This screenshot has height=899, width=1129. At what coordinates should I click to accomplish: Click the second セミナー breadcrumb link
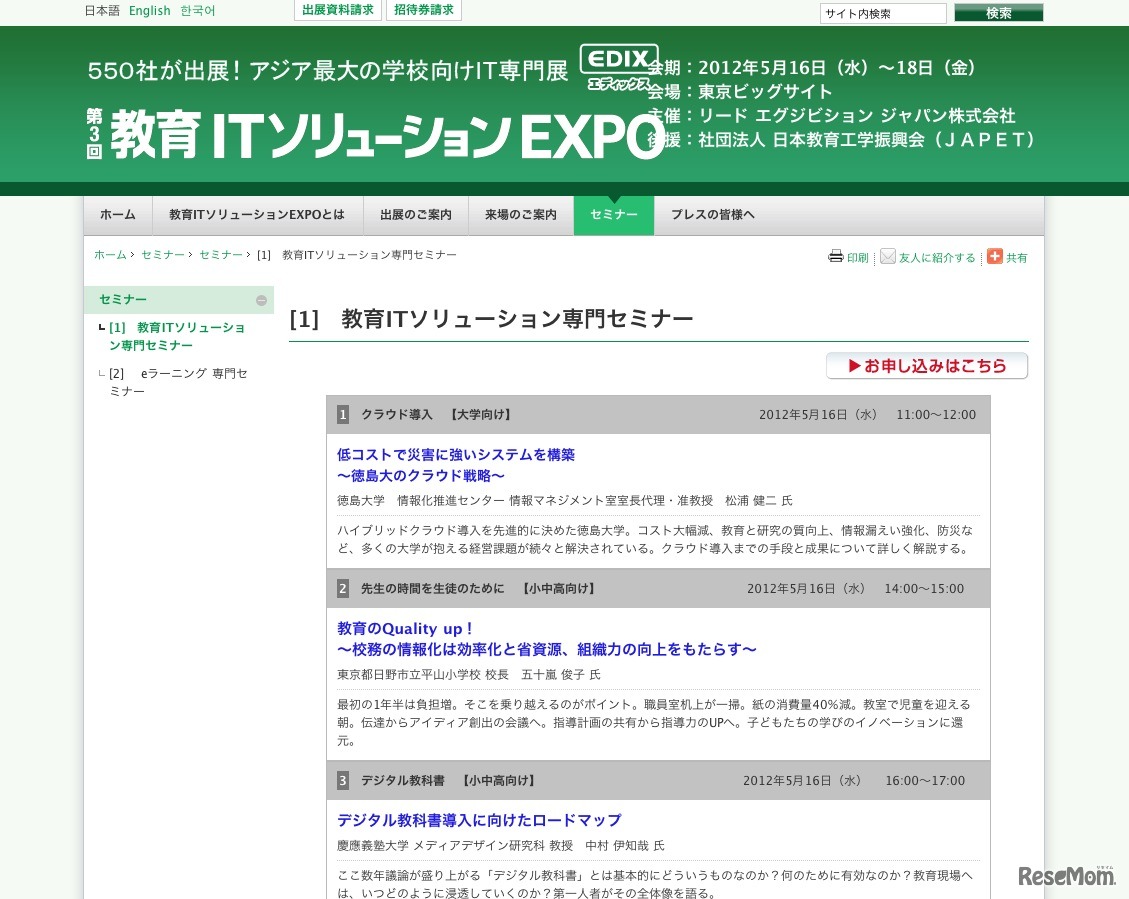point(221,255)
